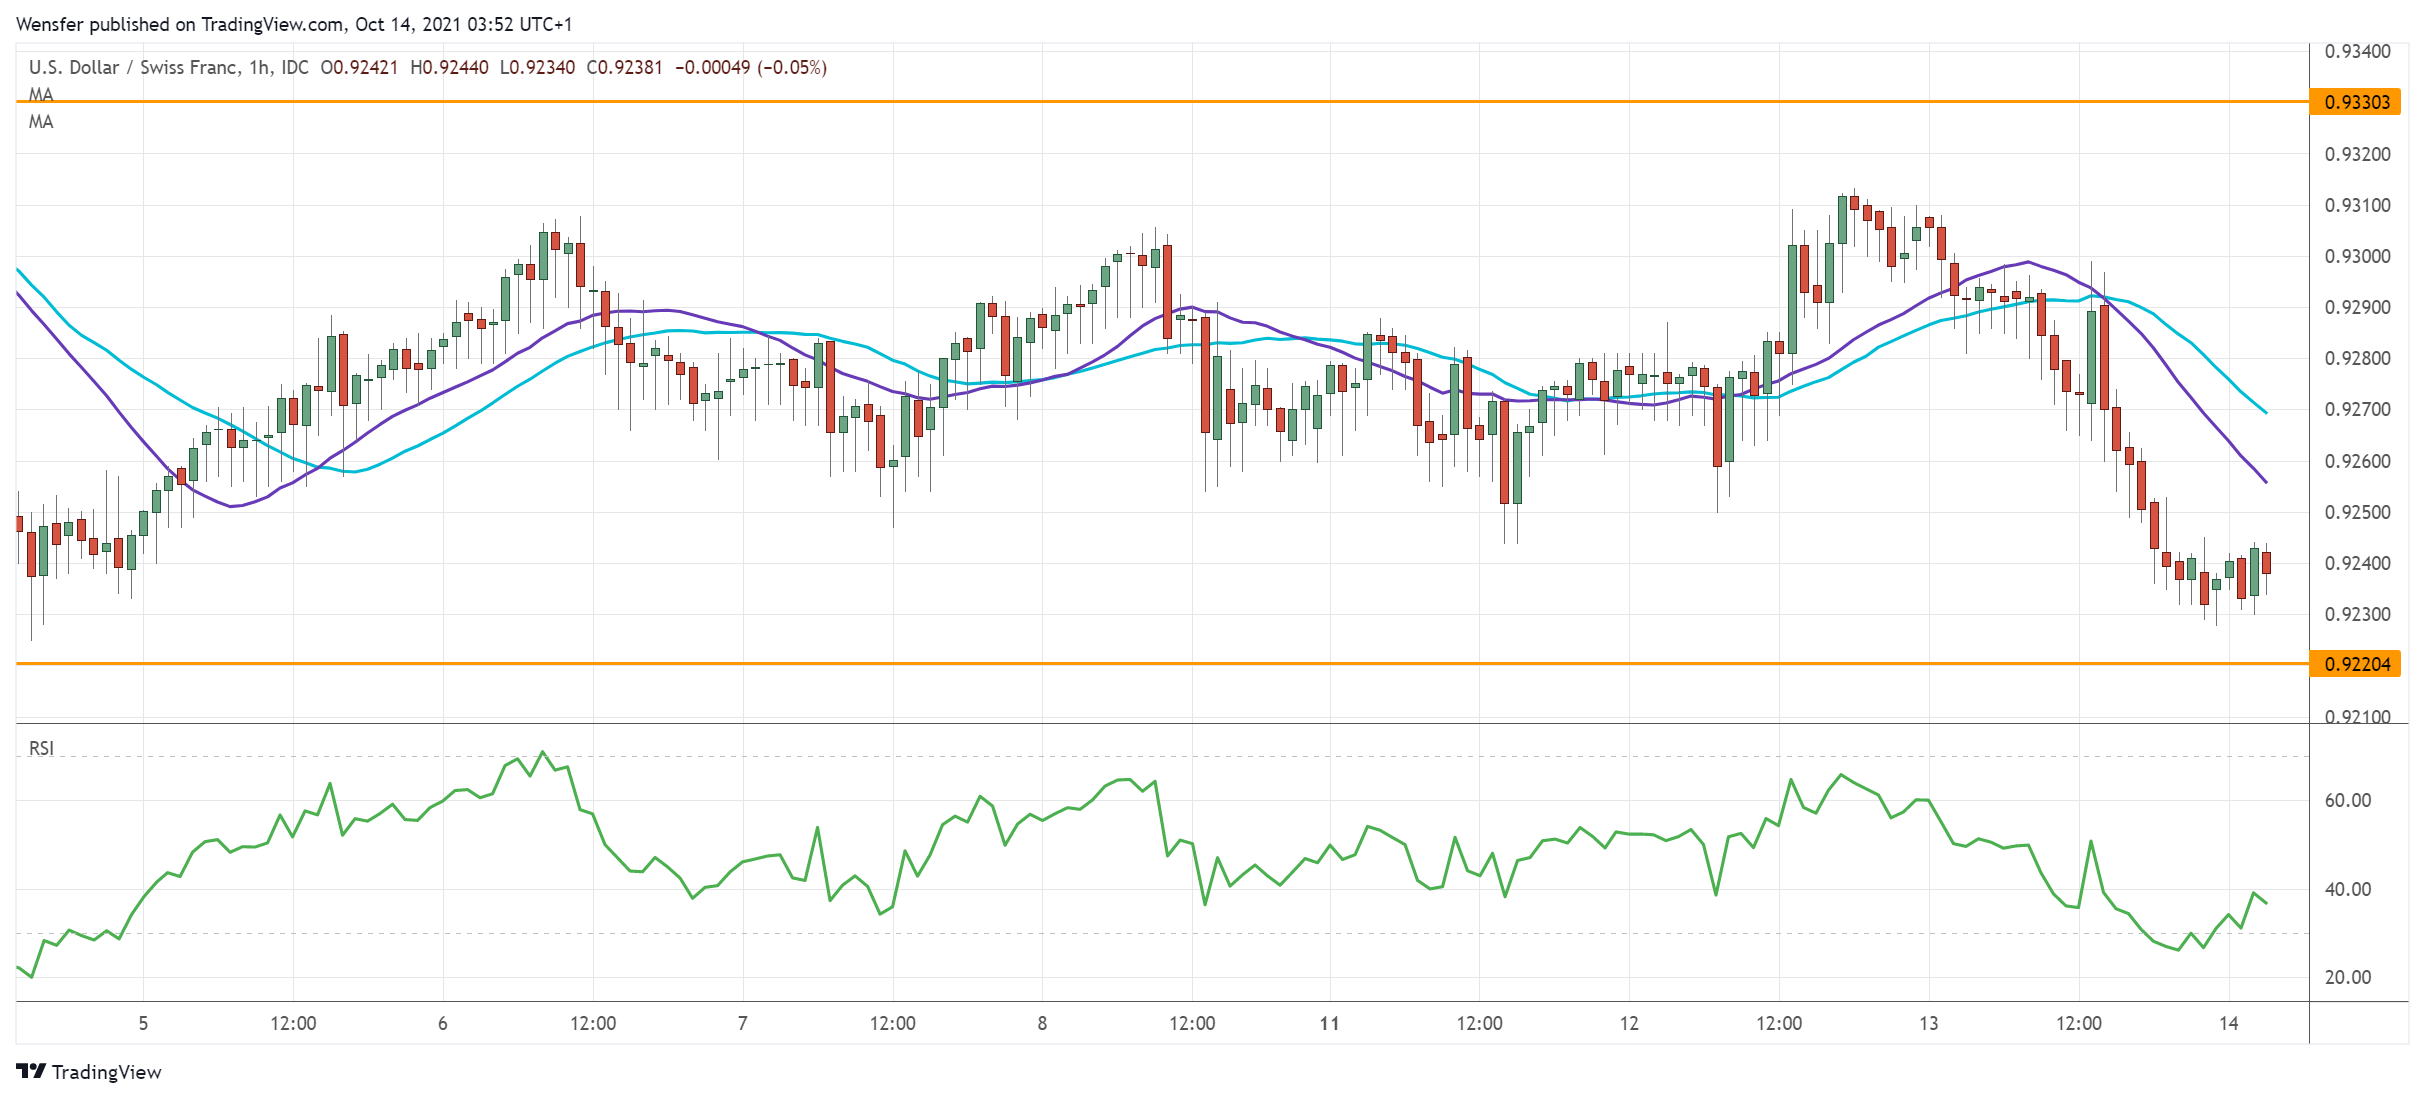This screenshot has width=2425, height=1099.
Task: Click date marker 7 on time axis
Action: click(x=742, y=1023)
